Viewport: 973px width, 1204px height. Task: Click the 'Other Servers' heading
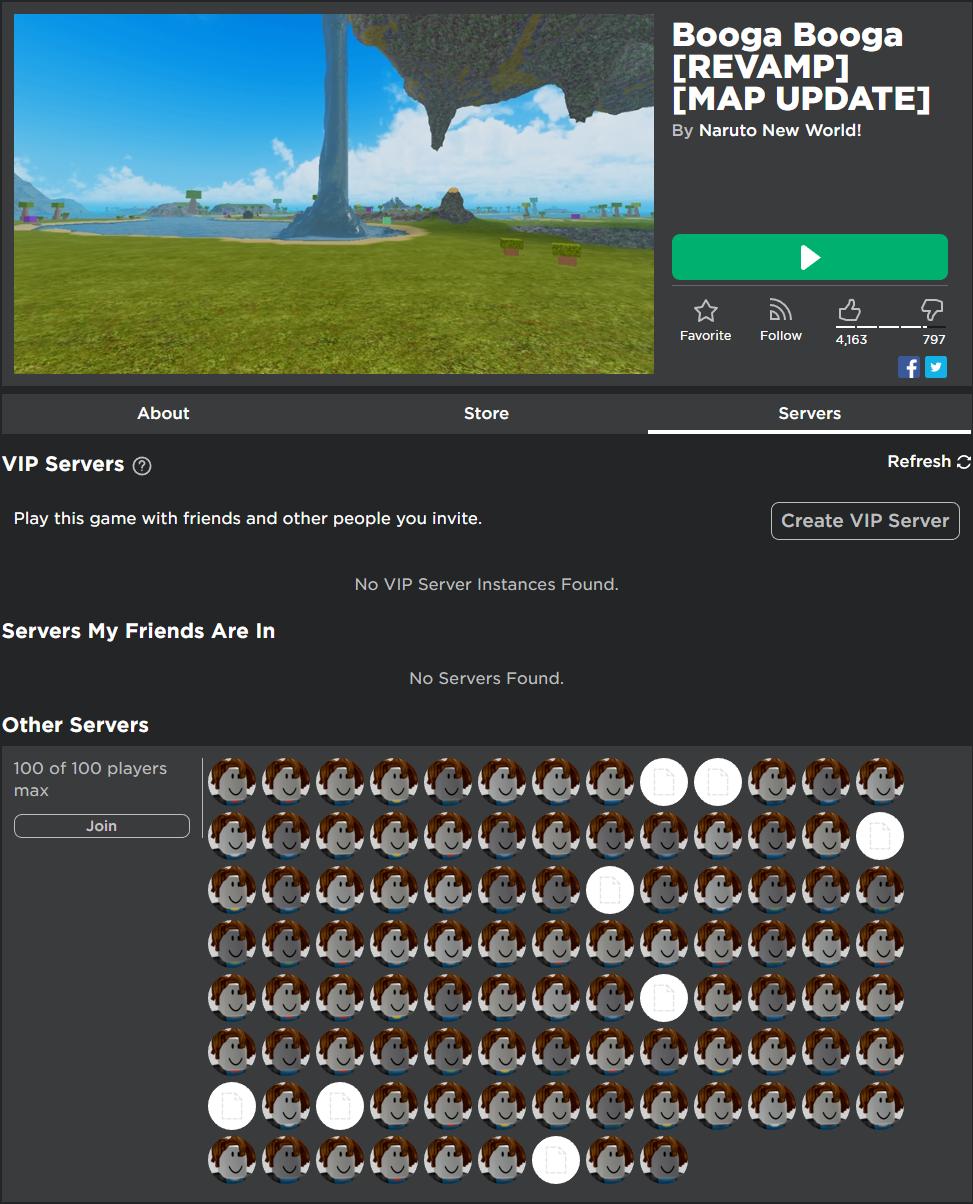click(x=75, y=725)
